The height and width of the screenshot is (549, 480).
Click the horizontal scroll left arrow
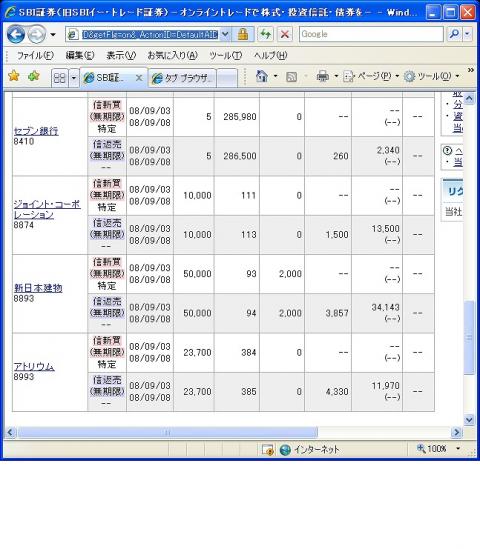point(11,432)
